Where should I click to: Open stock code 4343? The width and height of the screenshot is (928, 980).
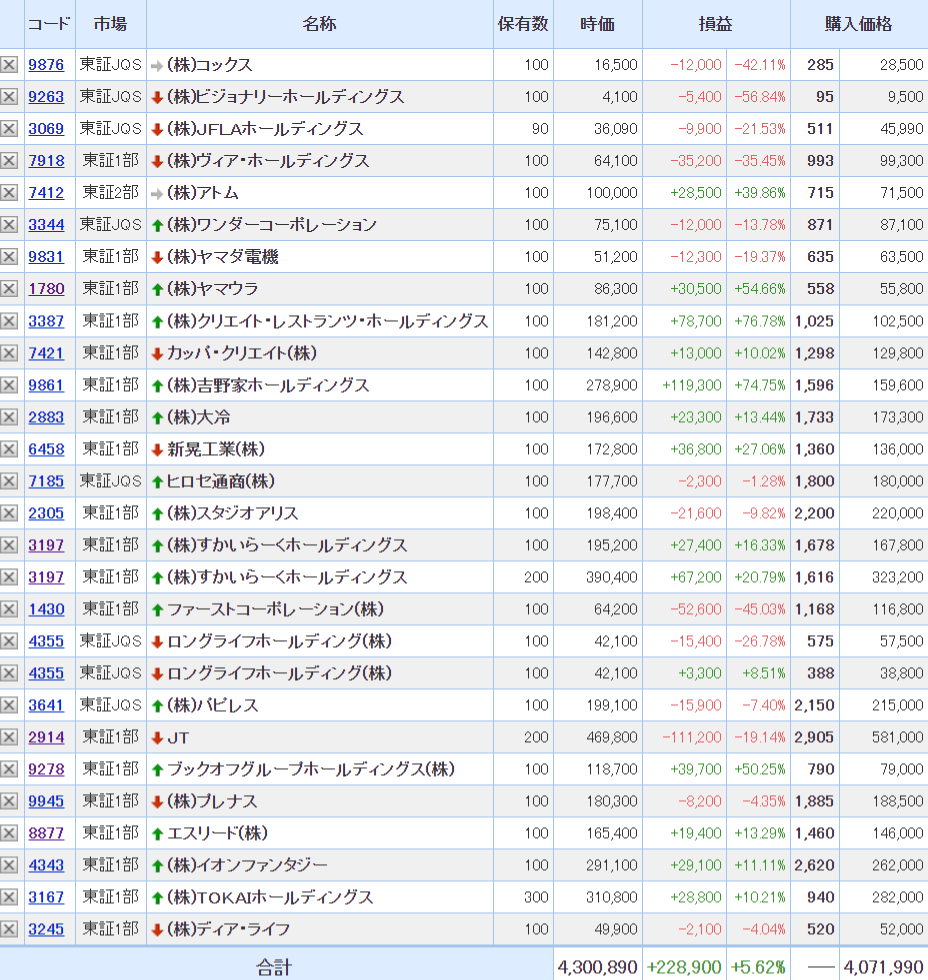coord(46,865)
